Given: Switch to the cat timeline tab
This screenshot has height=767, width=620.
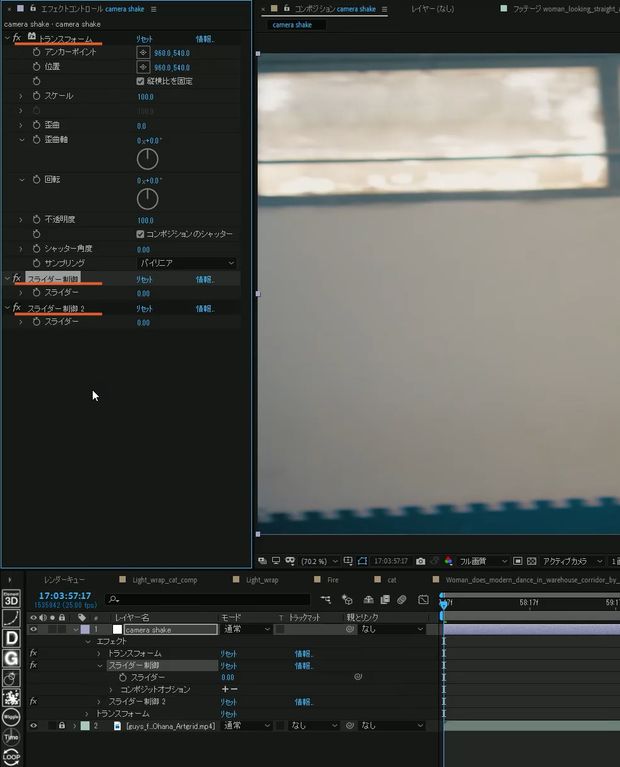Looking at the screenshot, I should click(x=392, y=580).
